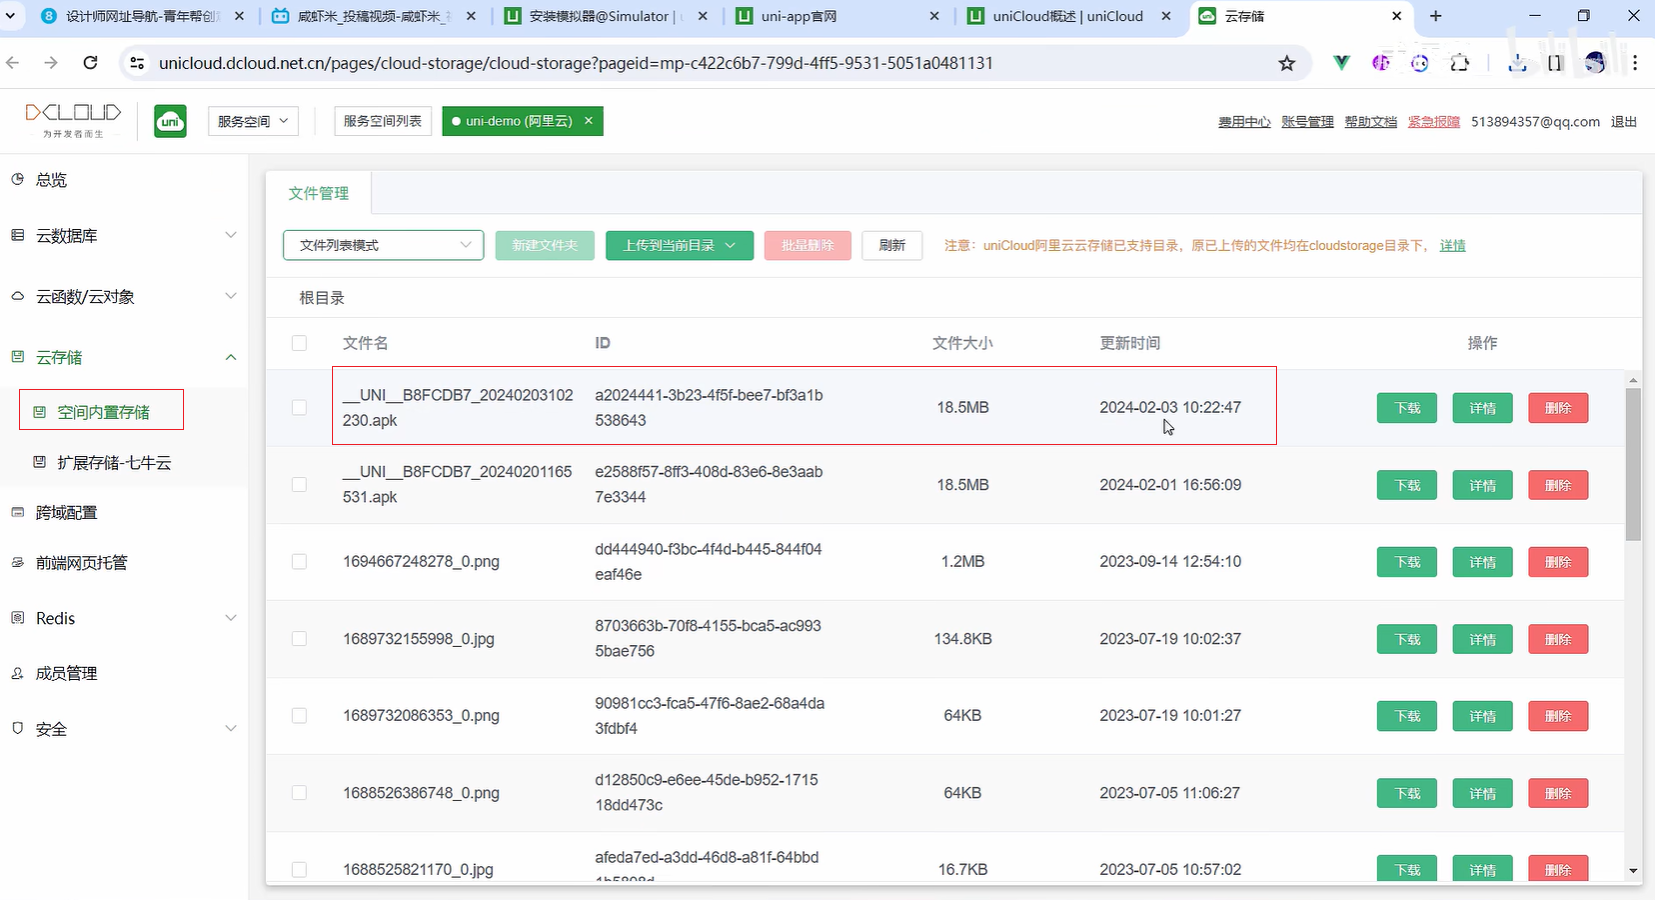The image size is (1655, 900).
Task: Check the 20240201165531.apk file row
Action: click(299, 485)
